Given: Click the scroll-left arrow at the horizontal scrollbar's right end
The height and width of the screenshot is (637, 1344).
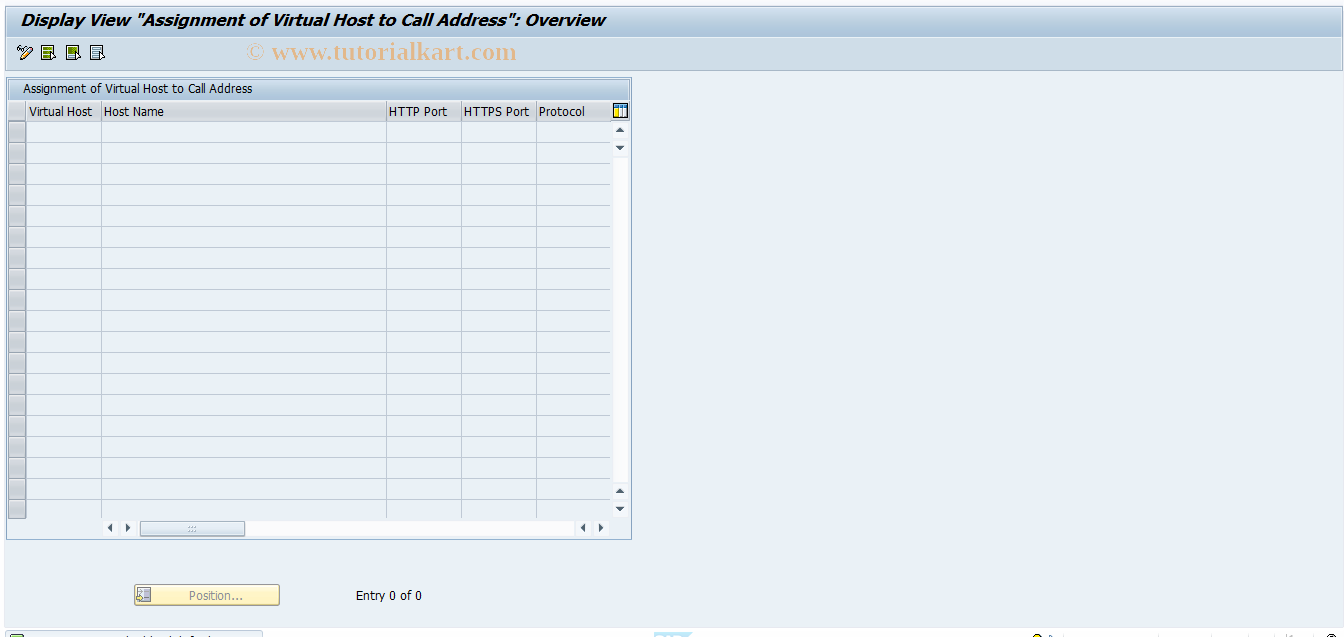Looking at the screenshot, I should [x=584, y=528].
